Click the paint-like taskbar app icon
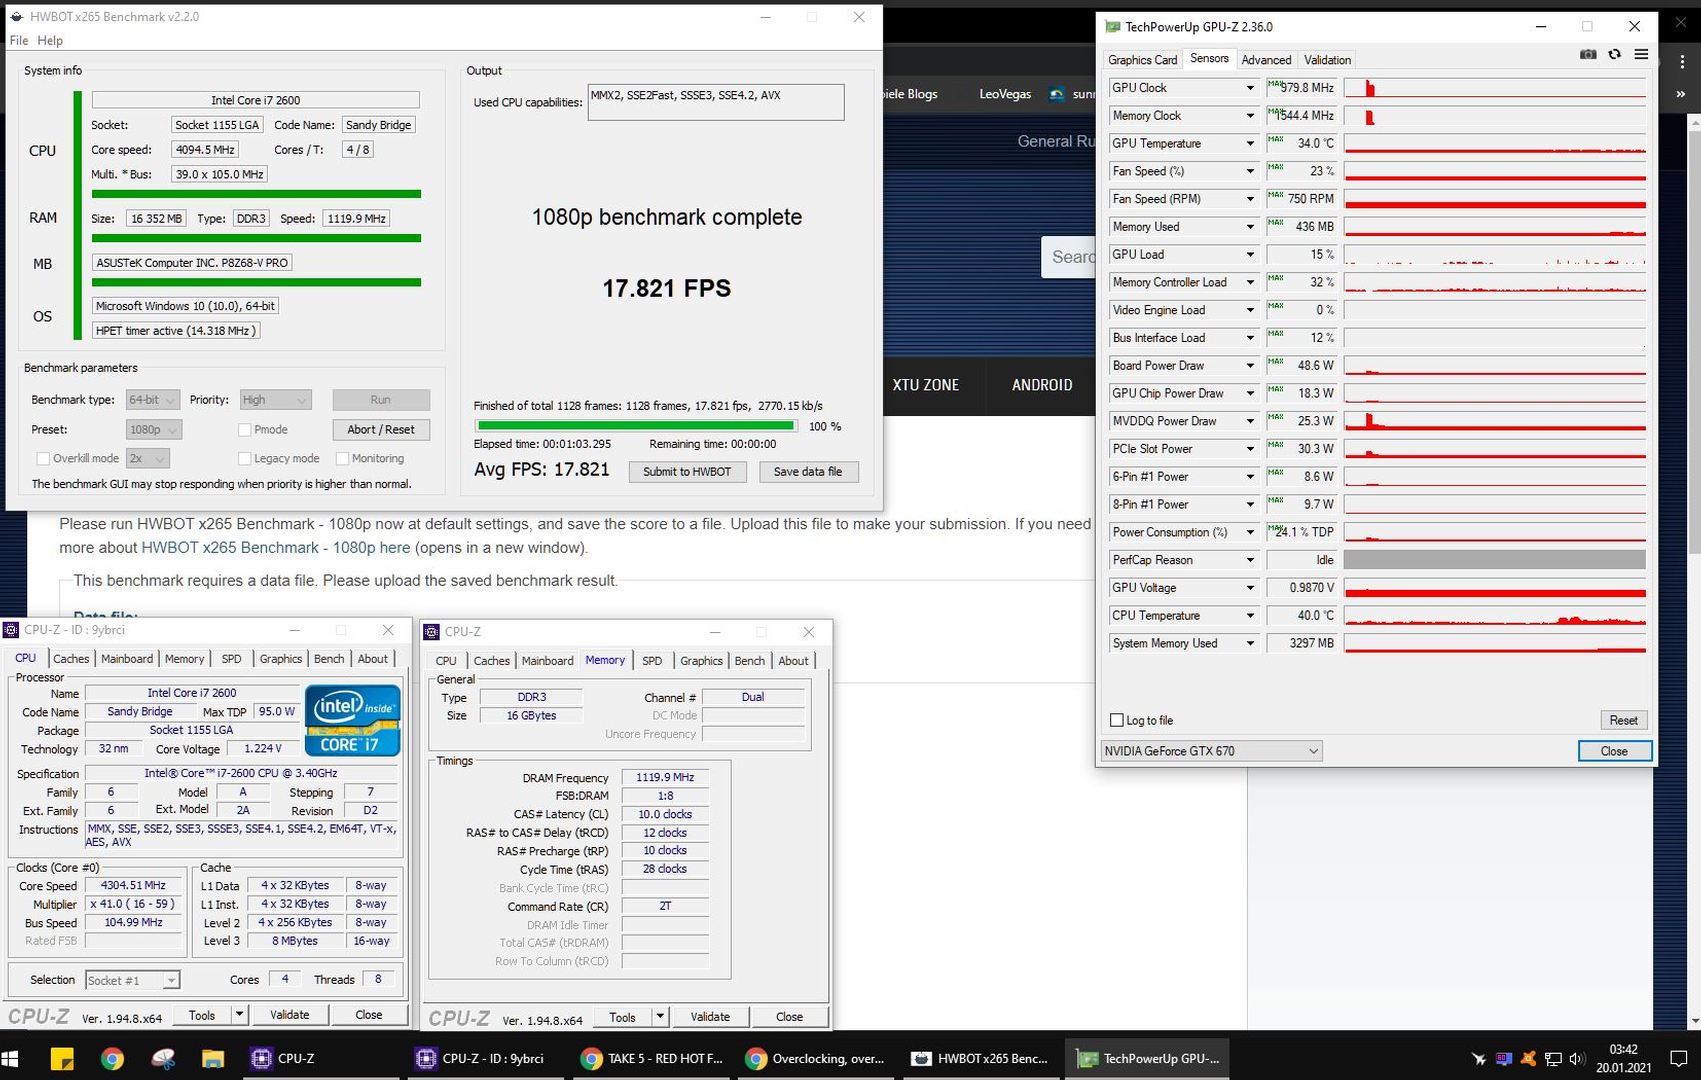1701x1080 pixels. click(x=163, y=1058)
